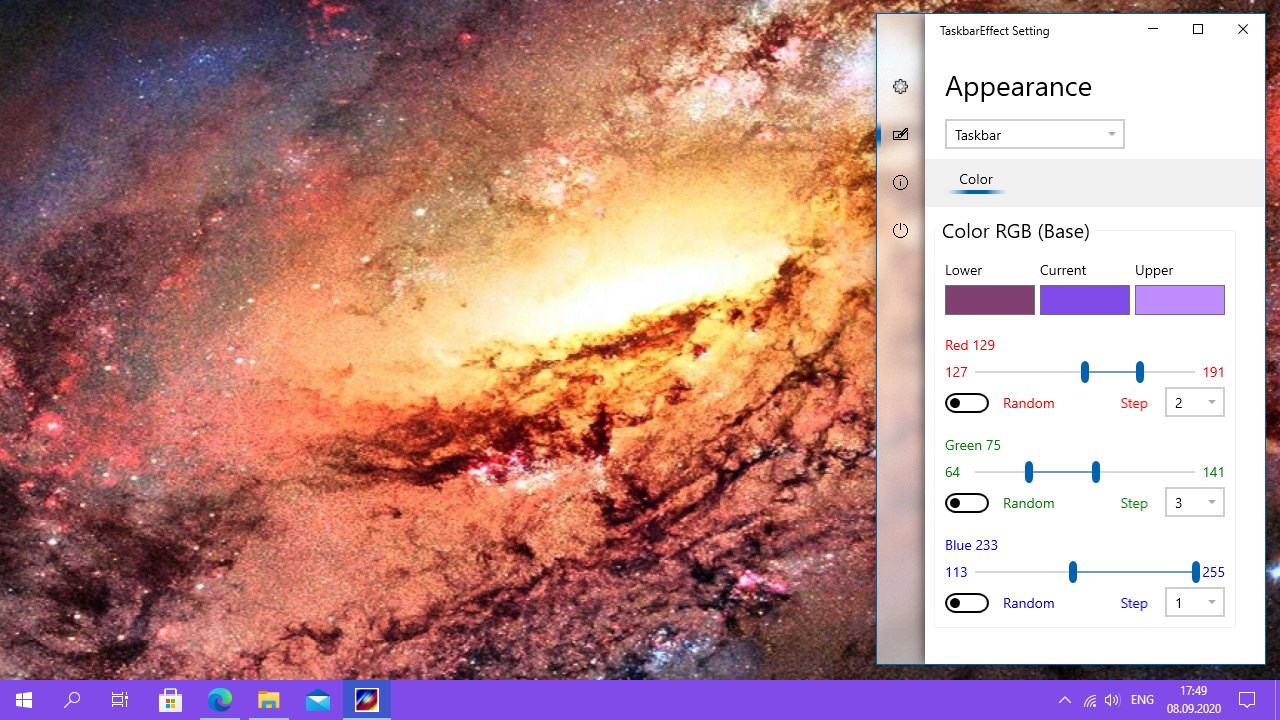Enable Random toggle for Green
This screenshot has width=1280, height=720.
[967, 503]
